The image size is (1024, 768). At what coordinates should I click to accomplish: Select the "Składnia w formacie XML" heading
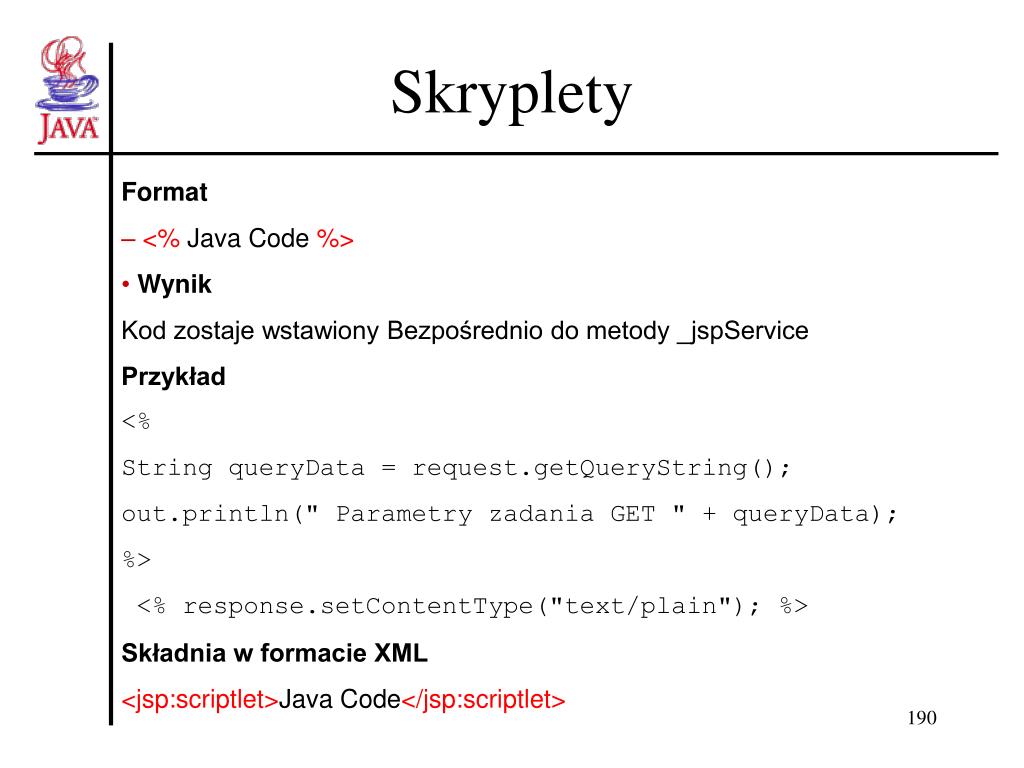(275, 653)
